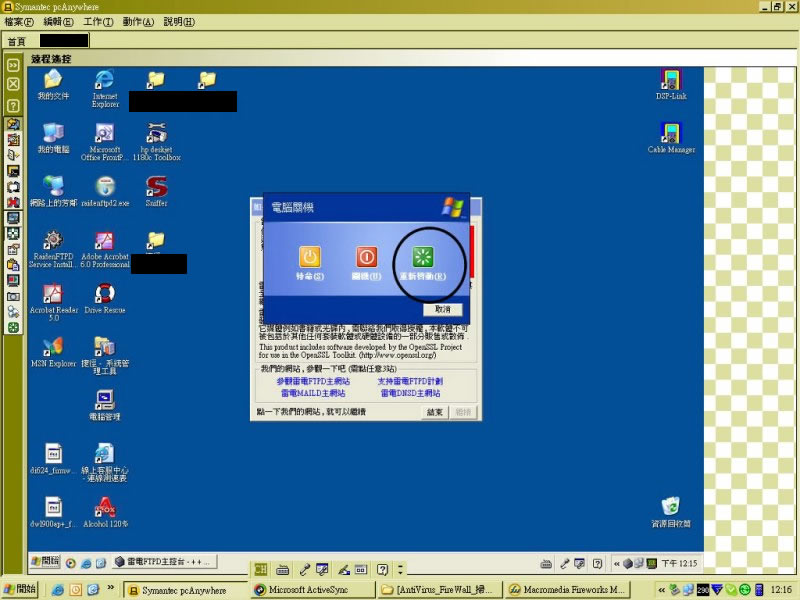Switch to Microsoft ActiveSync taskbar button
The height and width of the screenshot is (600, 800).
tap(312, 590)
